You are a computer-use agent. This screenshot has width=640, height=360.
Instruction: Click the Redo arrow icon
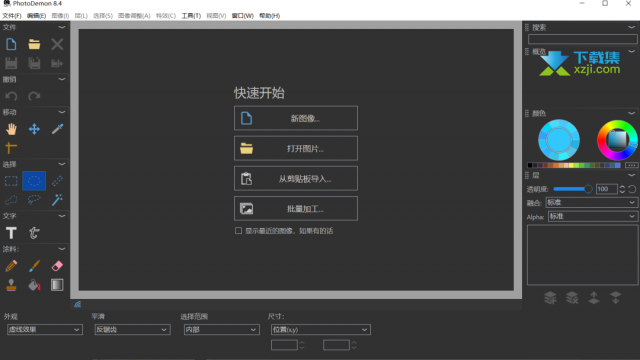tap(34, 96)
